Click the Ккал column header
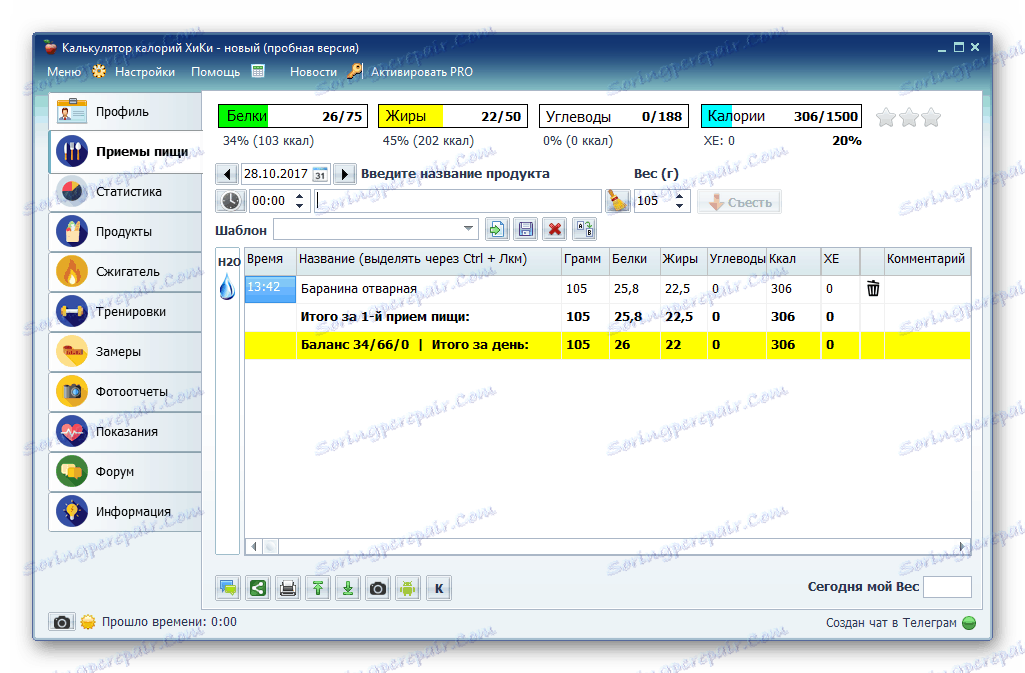 point(793,259)
